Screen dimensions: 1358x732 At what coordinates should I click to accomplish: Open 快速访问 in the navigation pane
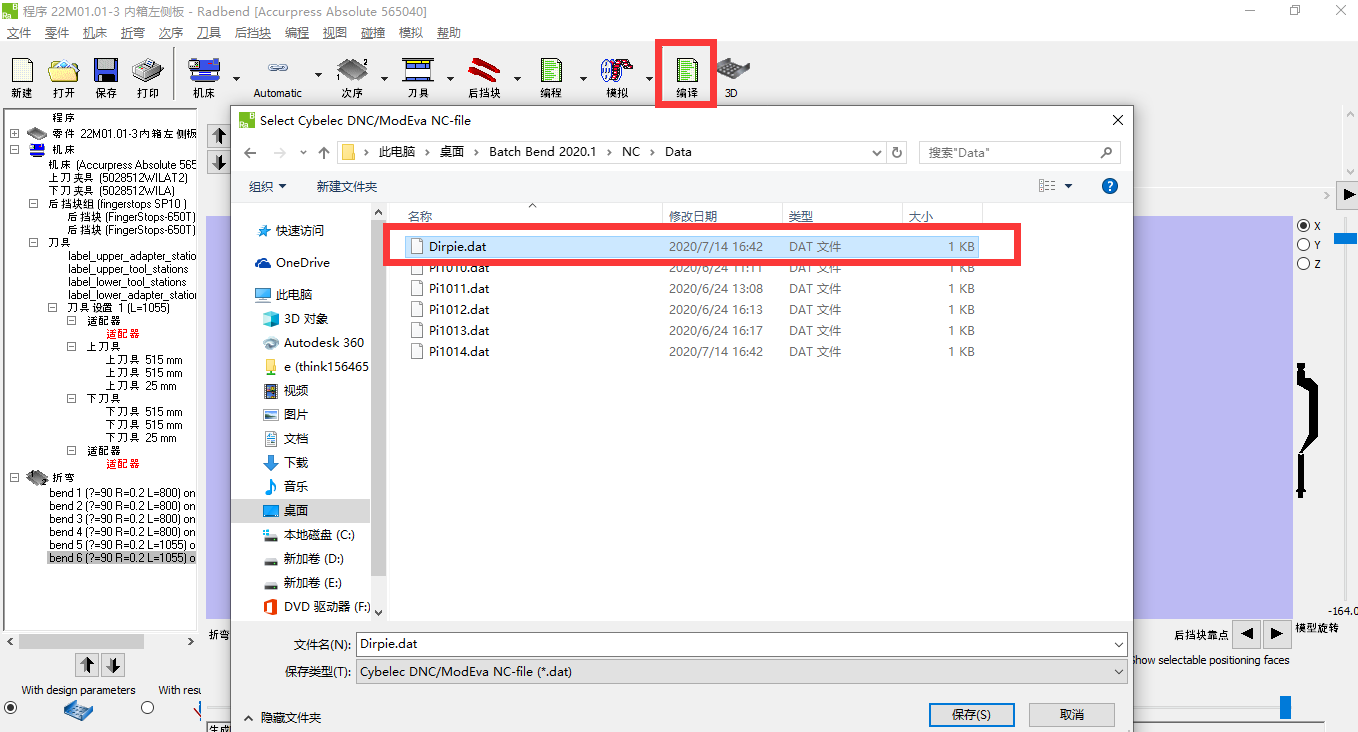point(300,230)
